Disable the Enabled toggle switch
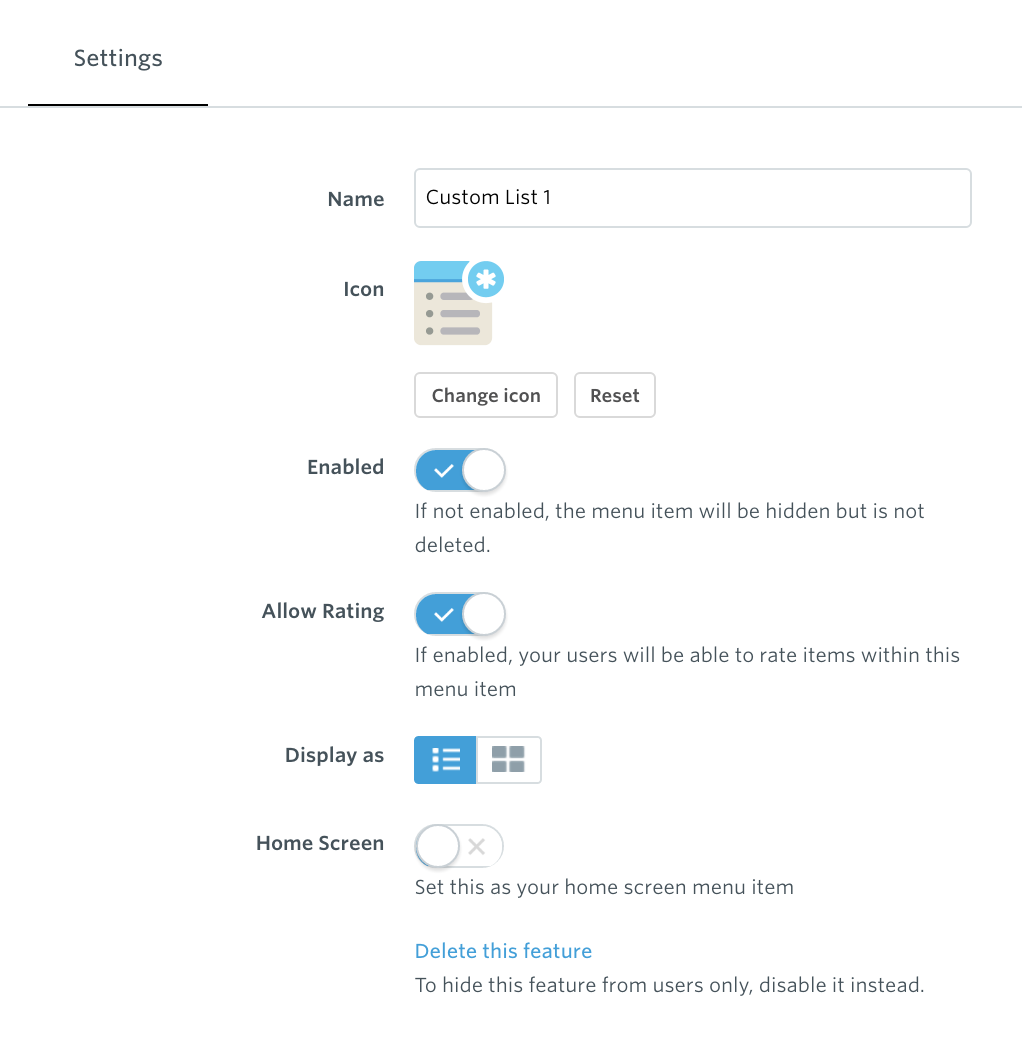The height and width of the screenshot is (1048, 1022). point(460,470)
